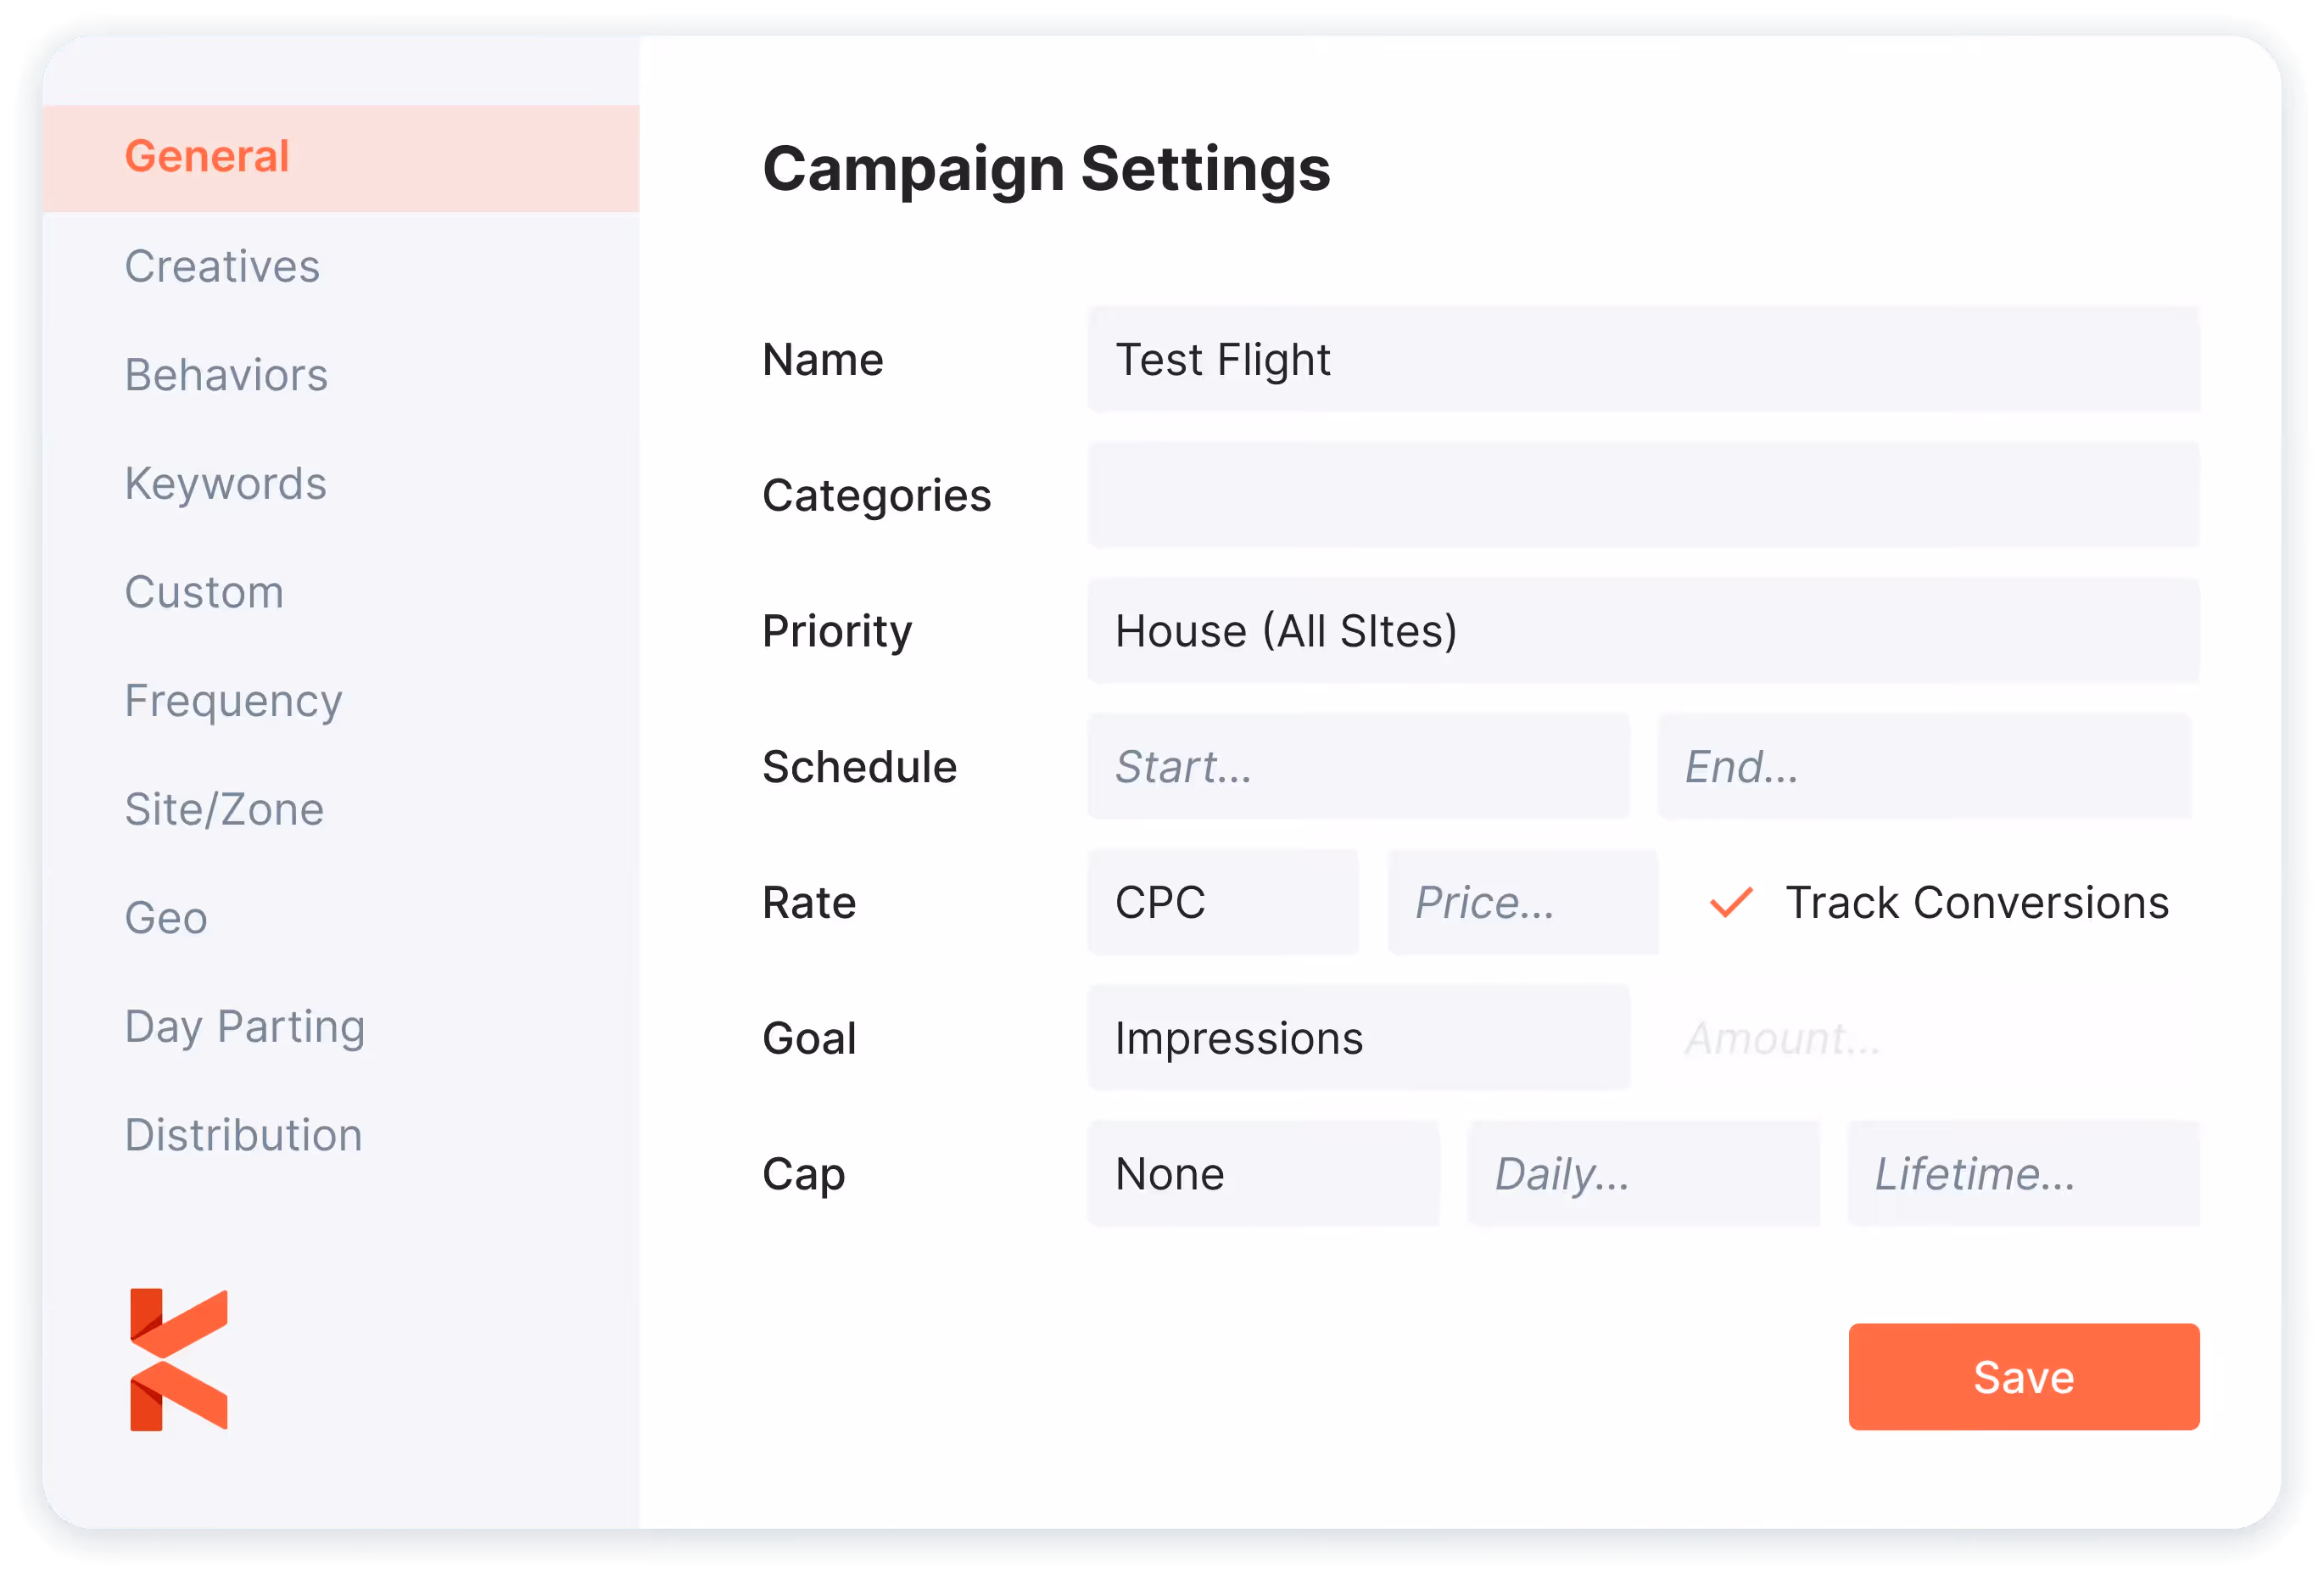Screen dimensions: 2324x1578
Task: Select the Keywords section
Action: (x=225, y=483)
